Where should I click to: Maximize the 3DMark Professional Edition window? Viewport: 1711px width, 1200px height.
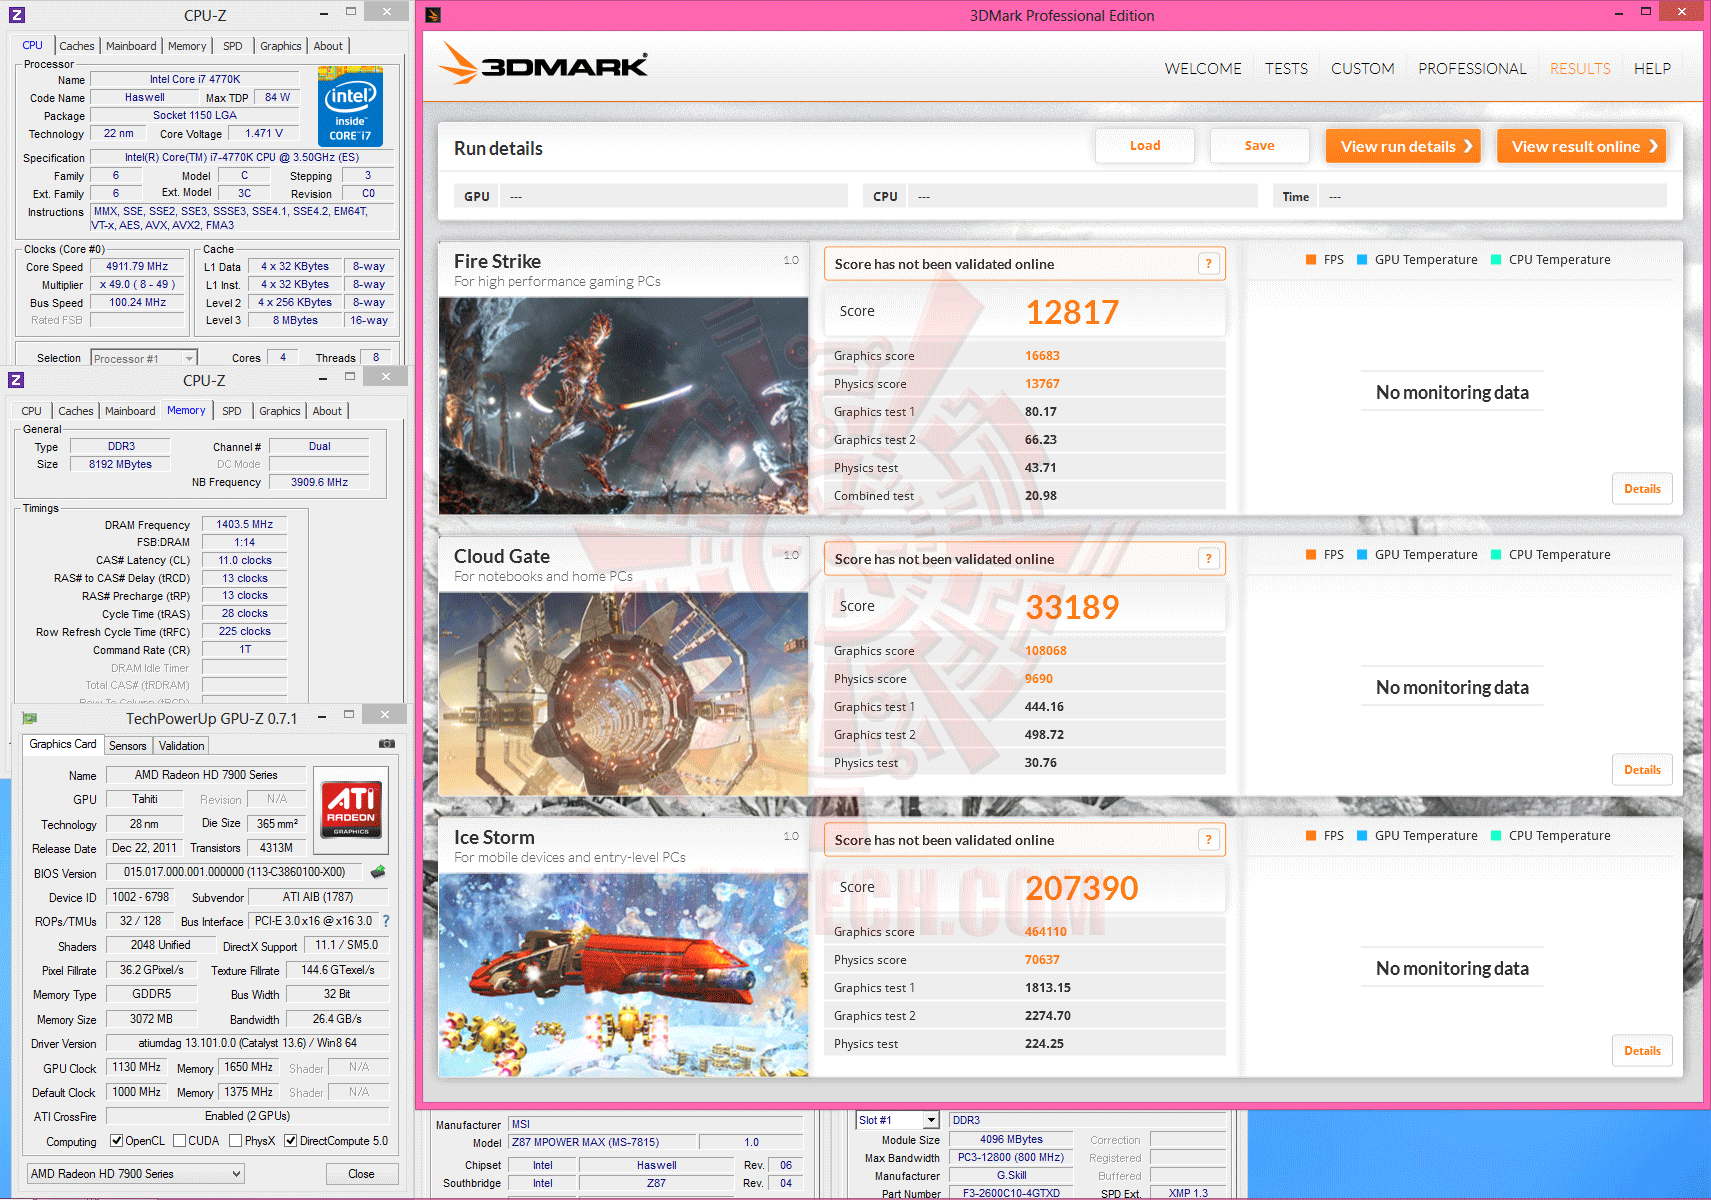coord(1646,12)
